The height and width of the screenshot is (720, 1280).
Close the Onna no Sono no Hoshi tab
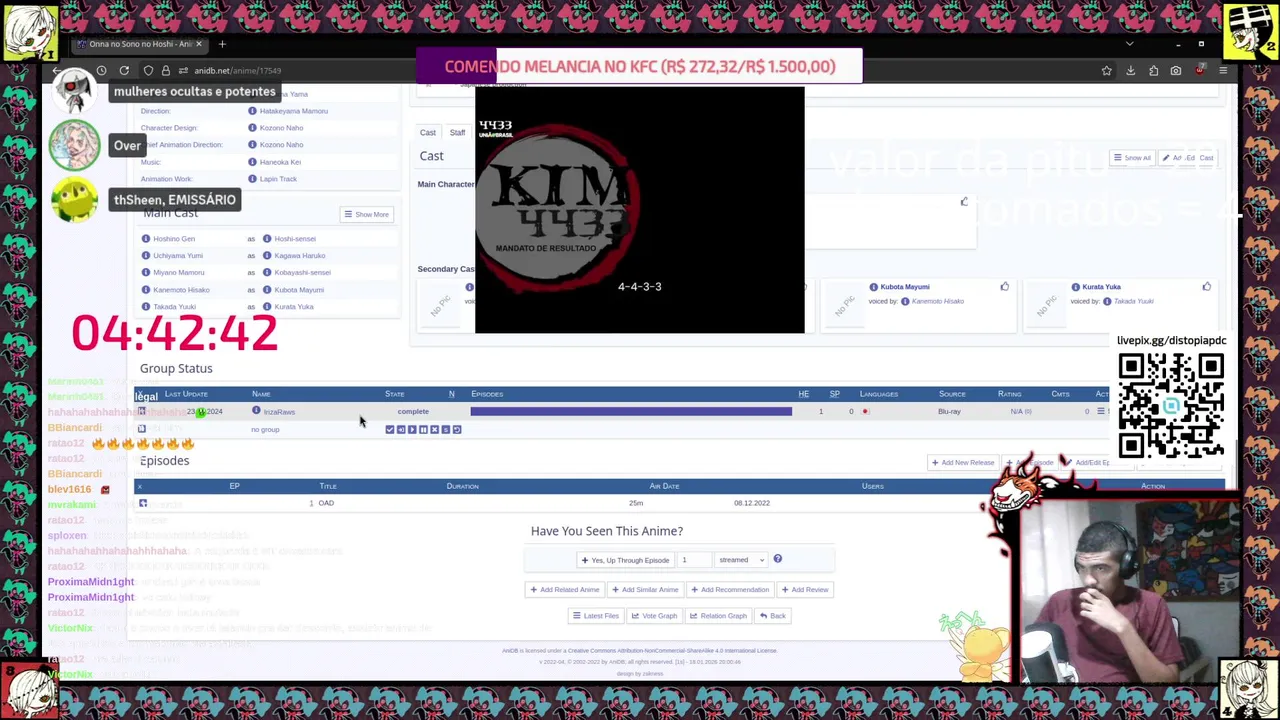[198, 44]
